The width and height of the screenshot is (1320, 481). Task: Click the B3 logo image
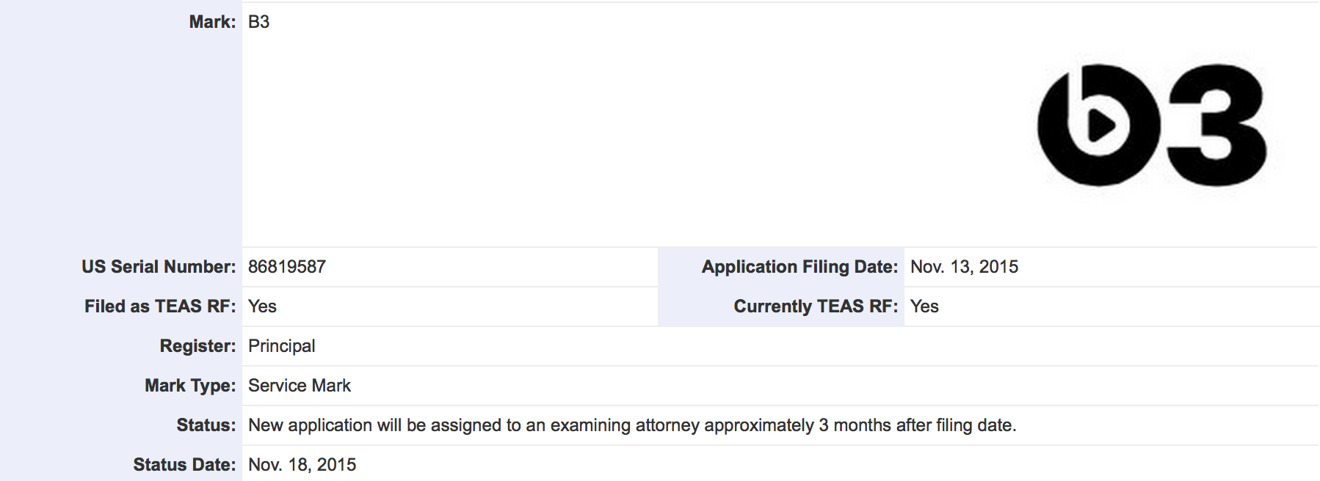point(1153,125)
